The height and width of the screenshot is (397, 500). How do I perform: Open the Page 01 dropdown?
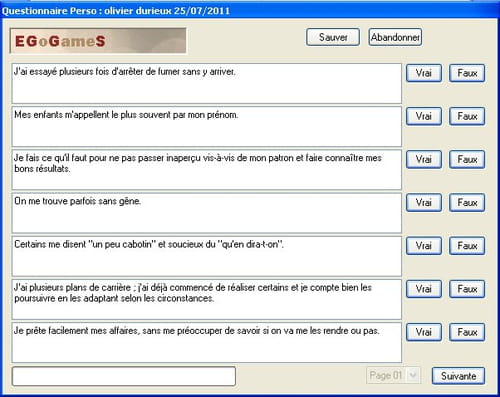(394, 375)
